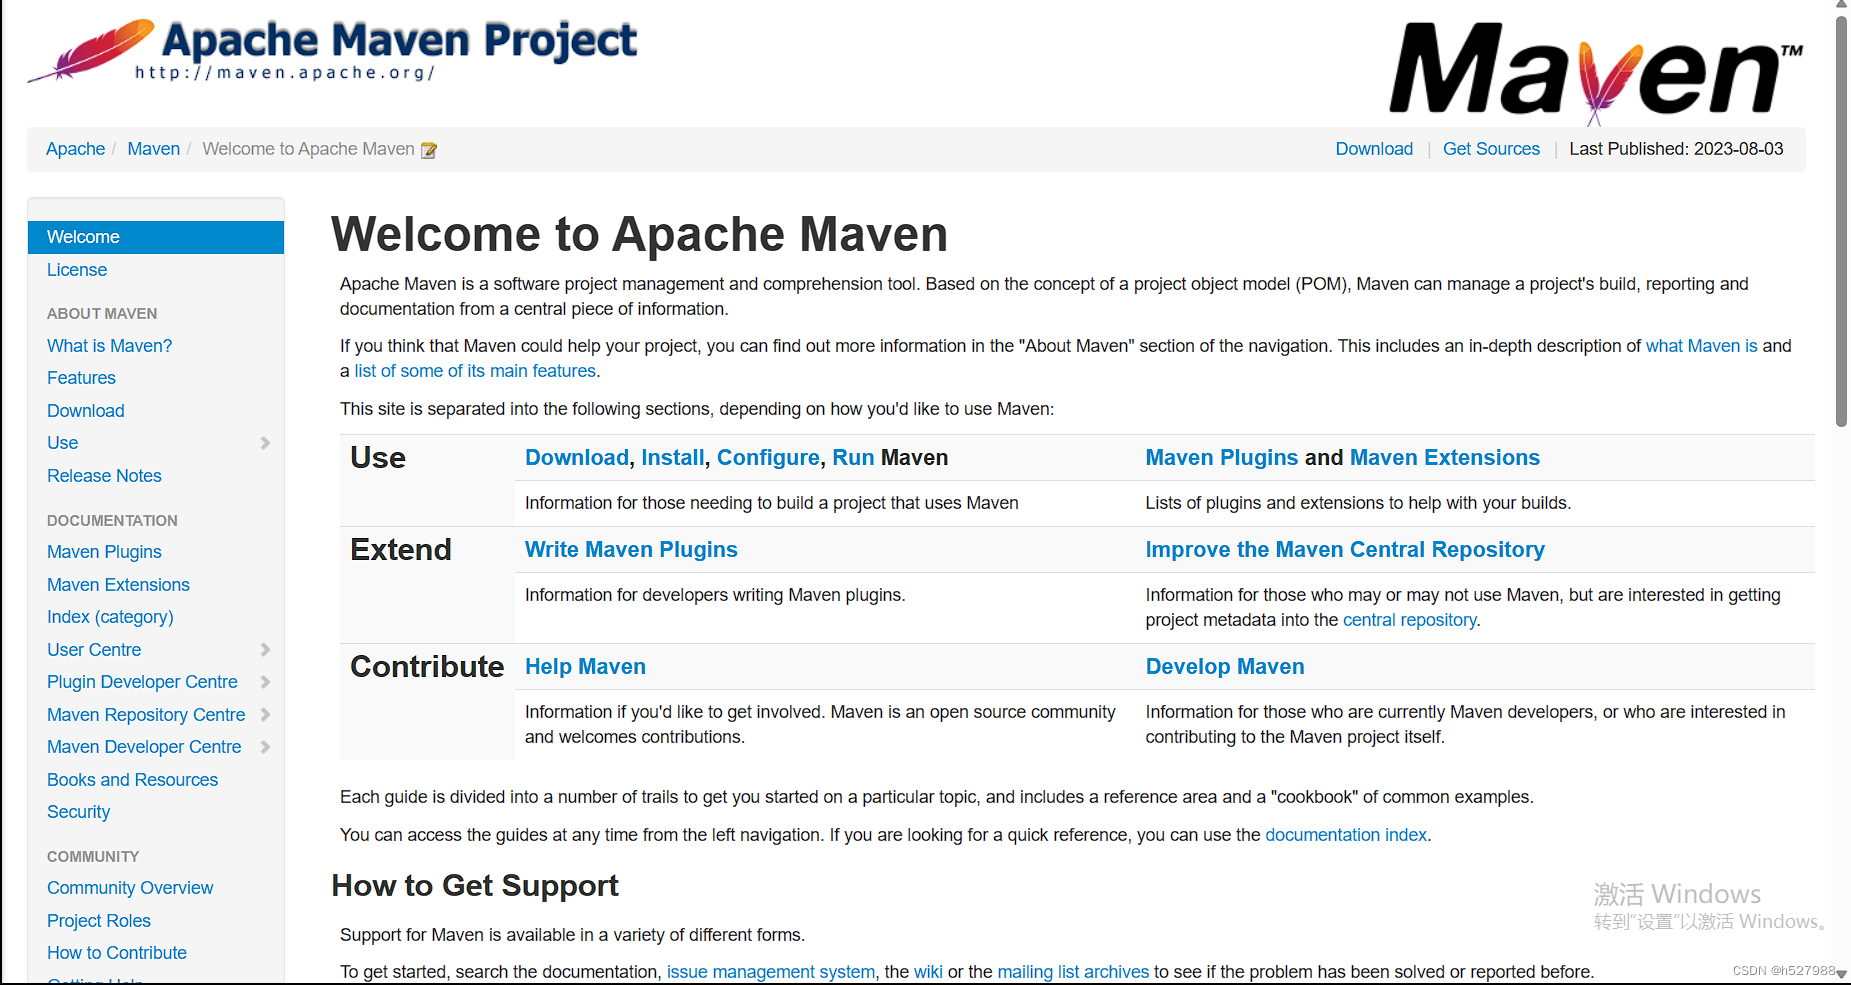Click Run link in Use row

[853, 458]
